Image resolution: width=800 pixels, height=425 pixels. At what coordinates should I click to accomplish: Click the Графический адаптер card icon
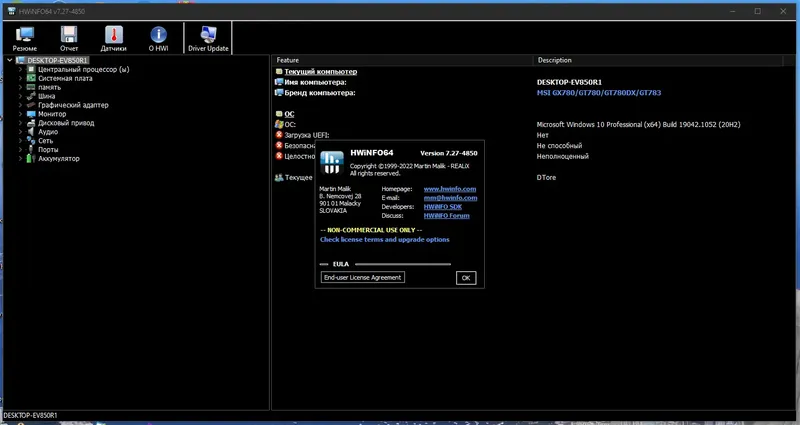point(31,105)
